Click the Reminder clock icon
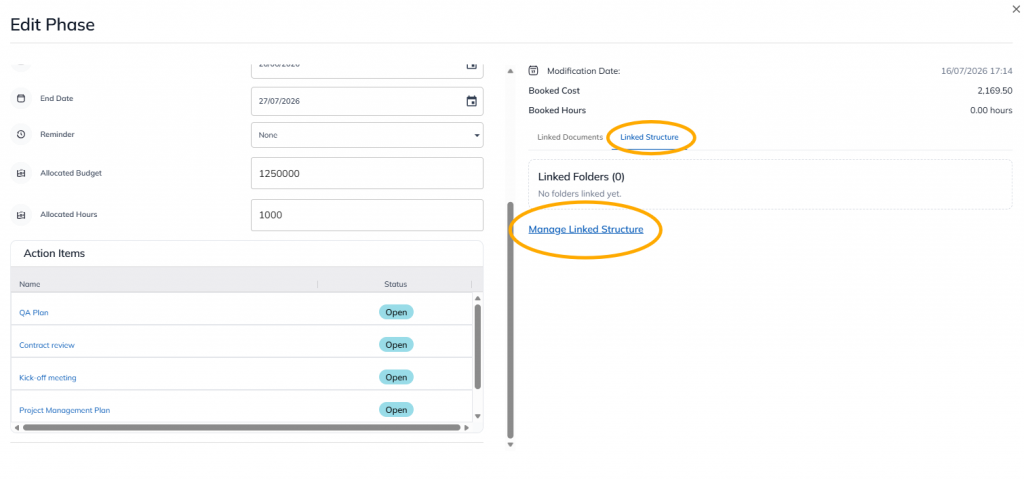This screenshot has height=480, width=1024. click(21, 134)
